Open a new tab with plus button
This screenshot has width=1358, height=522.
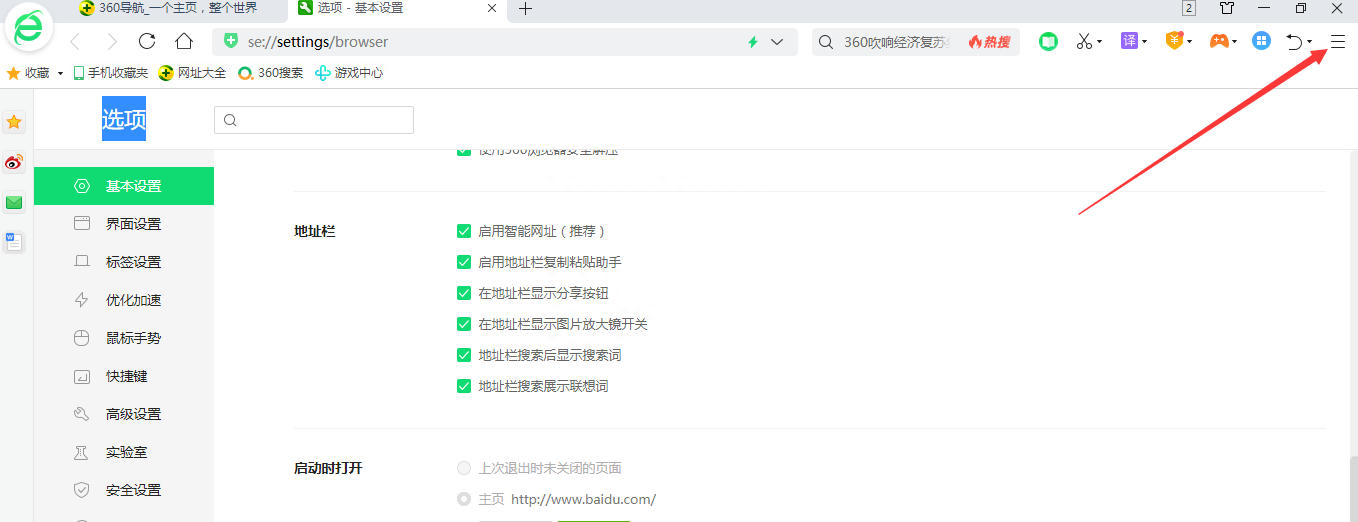pos(525,9)
